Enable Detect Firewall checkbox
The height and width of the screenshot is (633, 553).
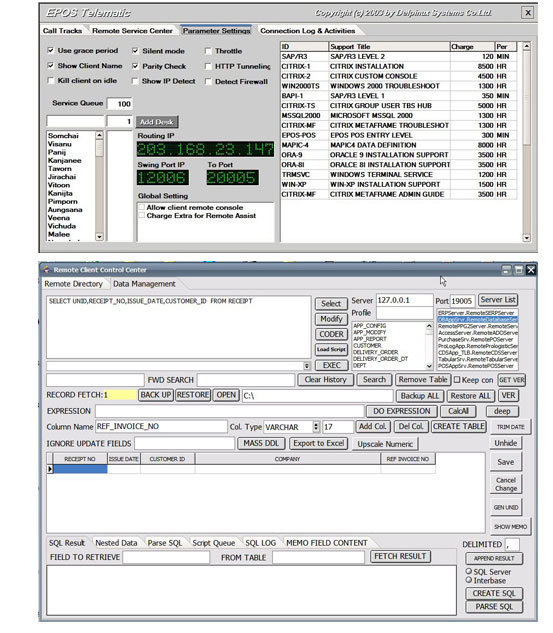tap(208, 82)
